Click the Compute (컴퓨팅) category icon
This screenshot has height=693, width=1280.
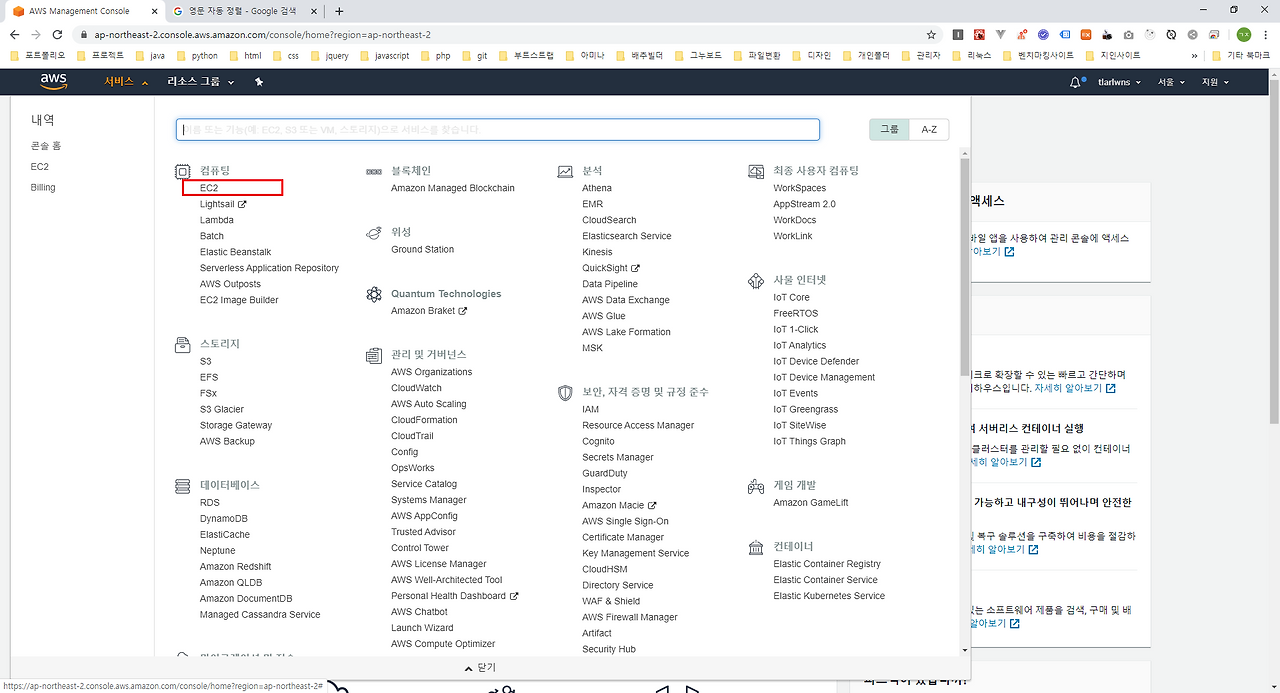182,172
